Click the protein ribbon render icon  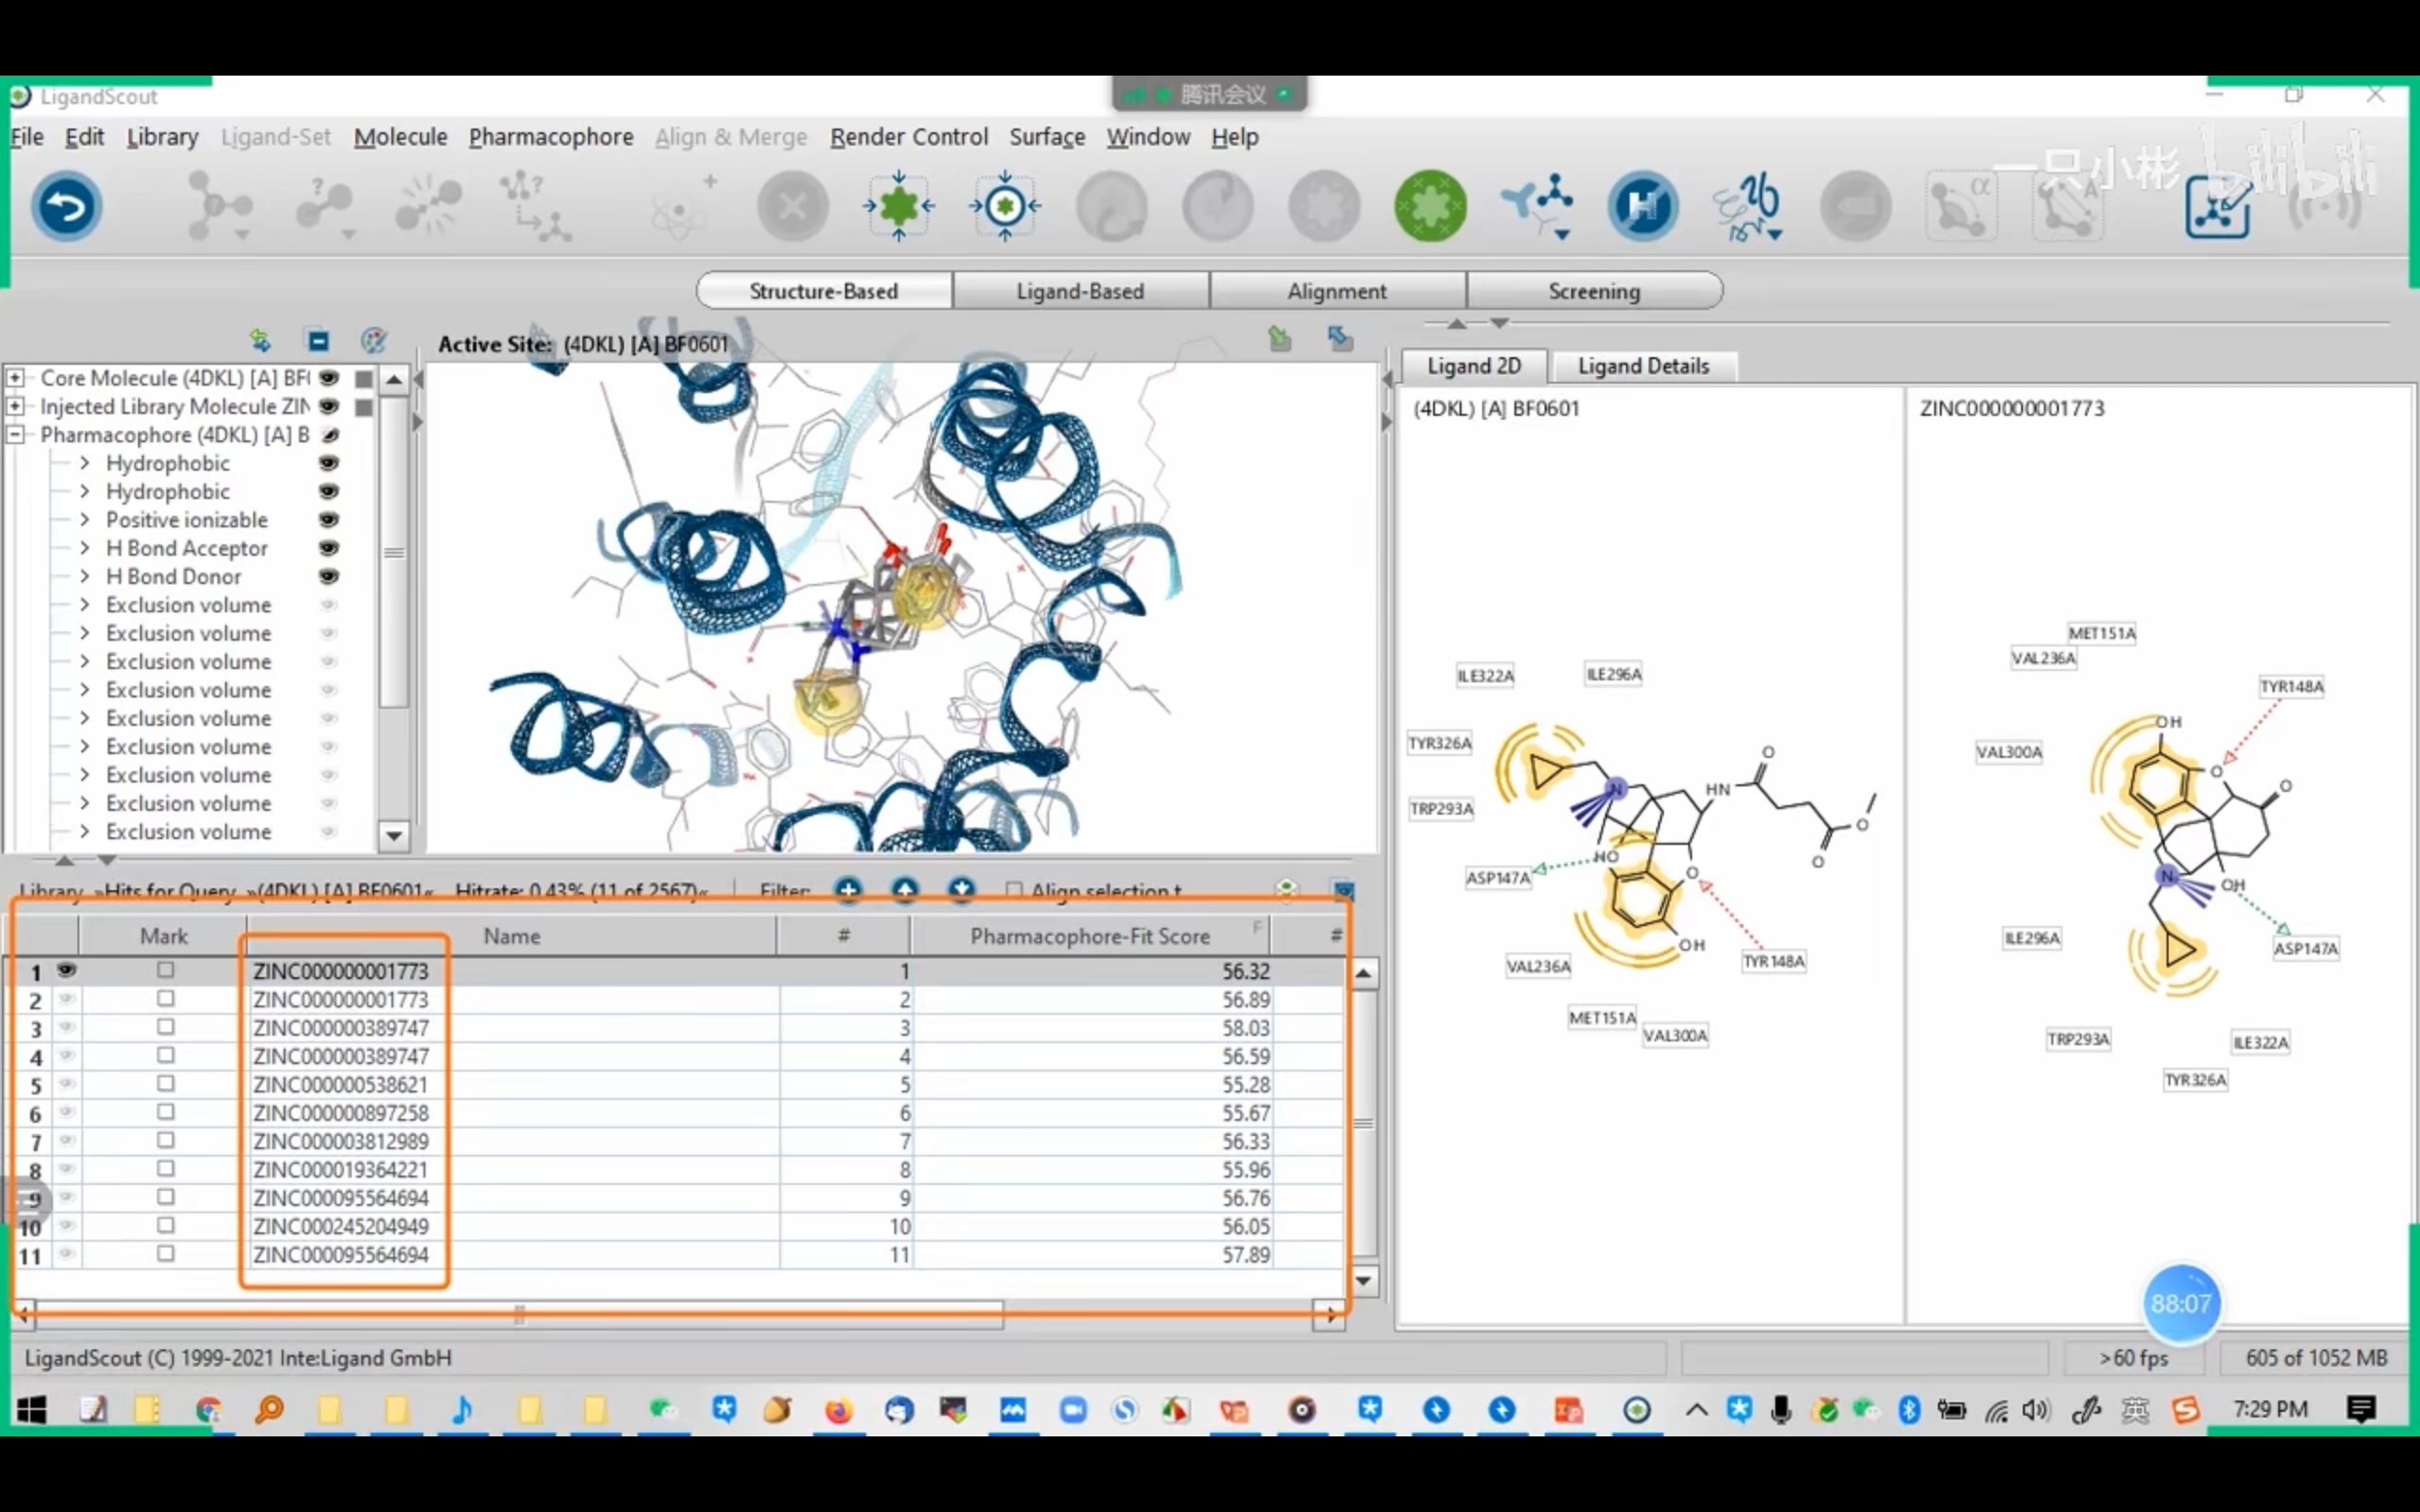[x=1747, y=207]
